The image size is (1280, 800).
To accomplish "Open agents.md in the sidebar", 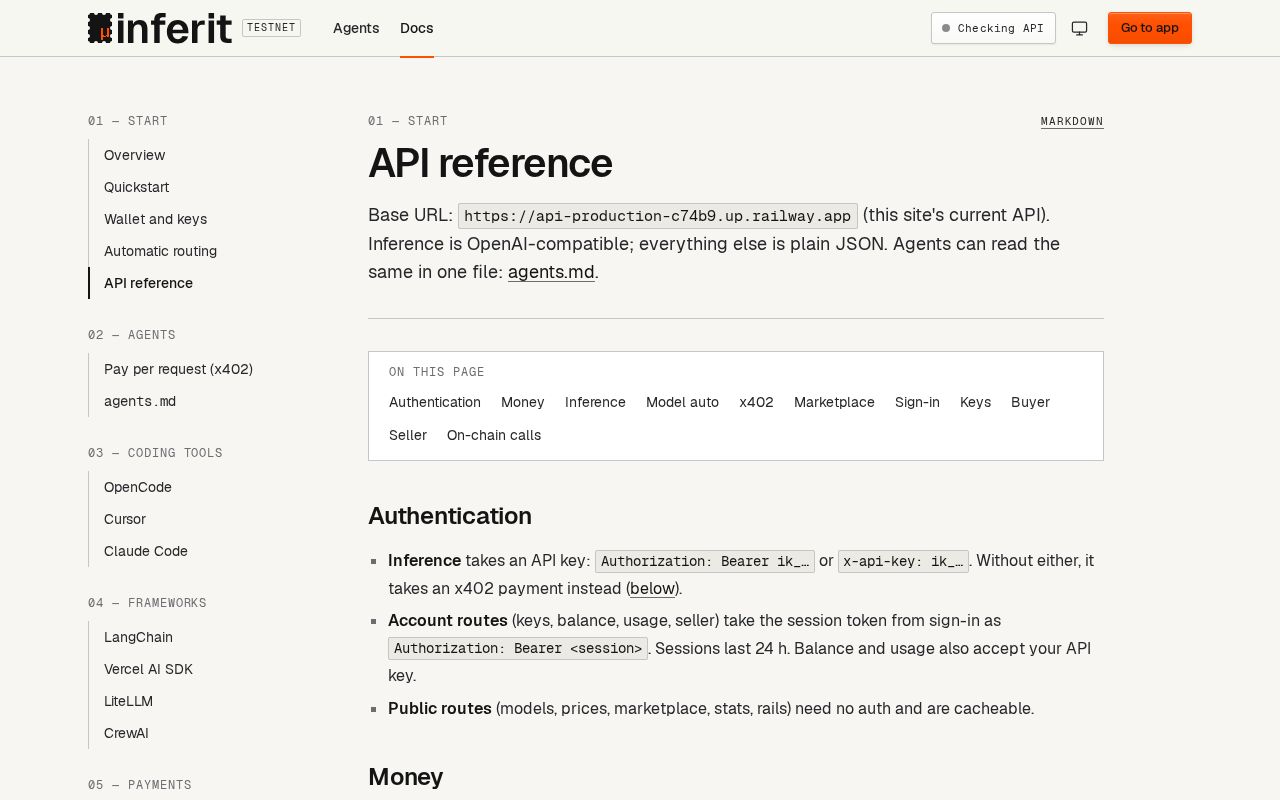I will tap(140, 401).
